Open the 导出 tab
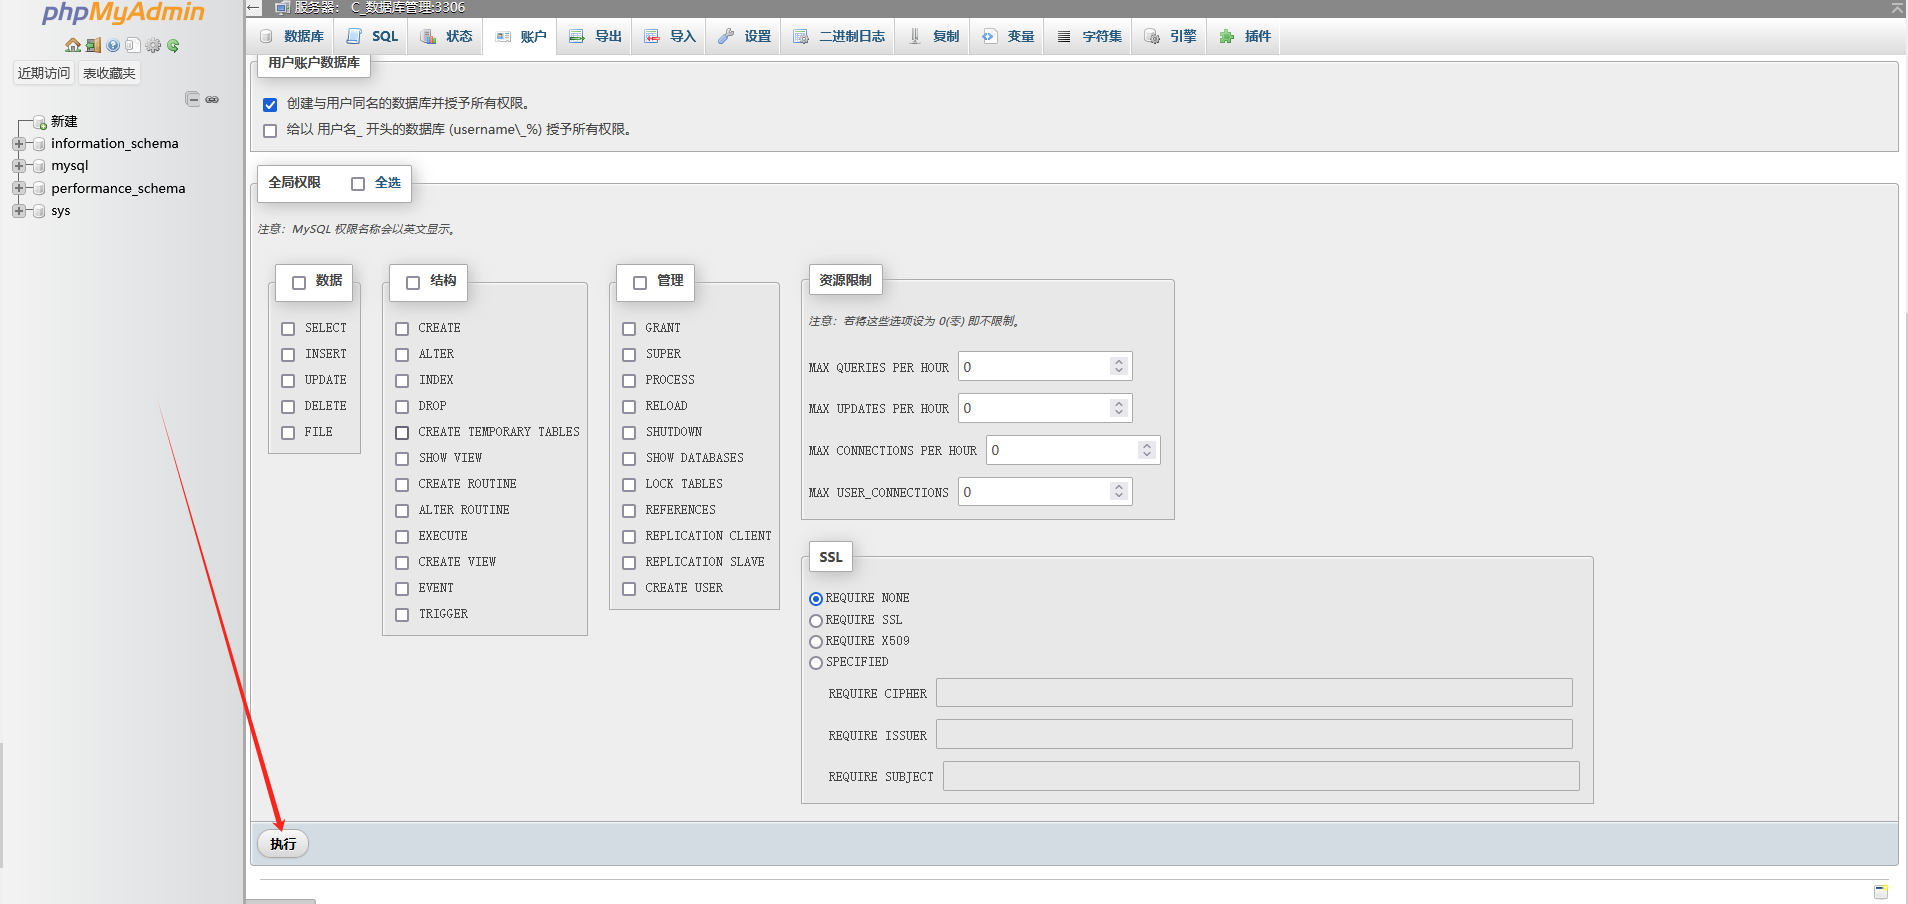This screenshot has height=904, width=1908. click(x=595, y=36)
